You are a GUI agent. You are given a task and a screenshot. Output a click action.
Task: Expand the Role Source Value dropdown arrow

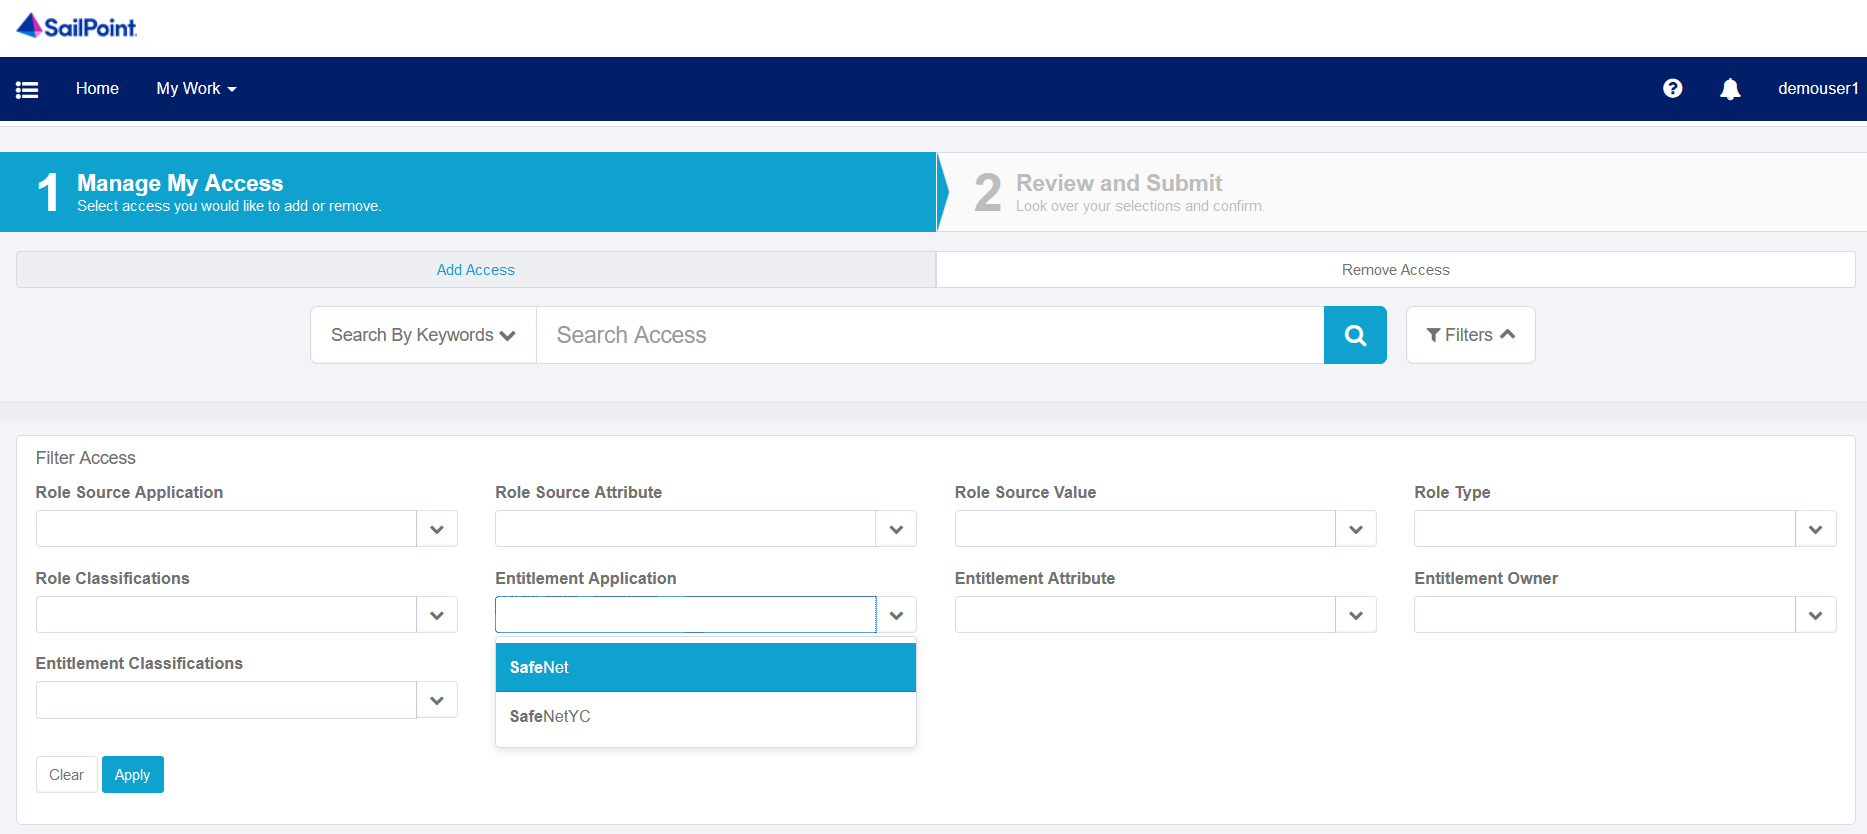point(1356,529)
